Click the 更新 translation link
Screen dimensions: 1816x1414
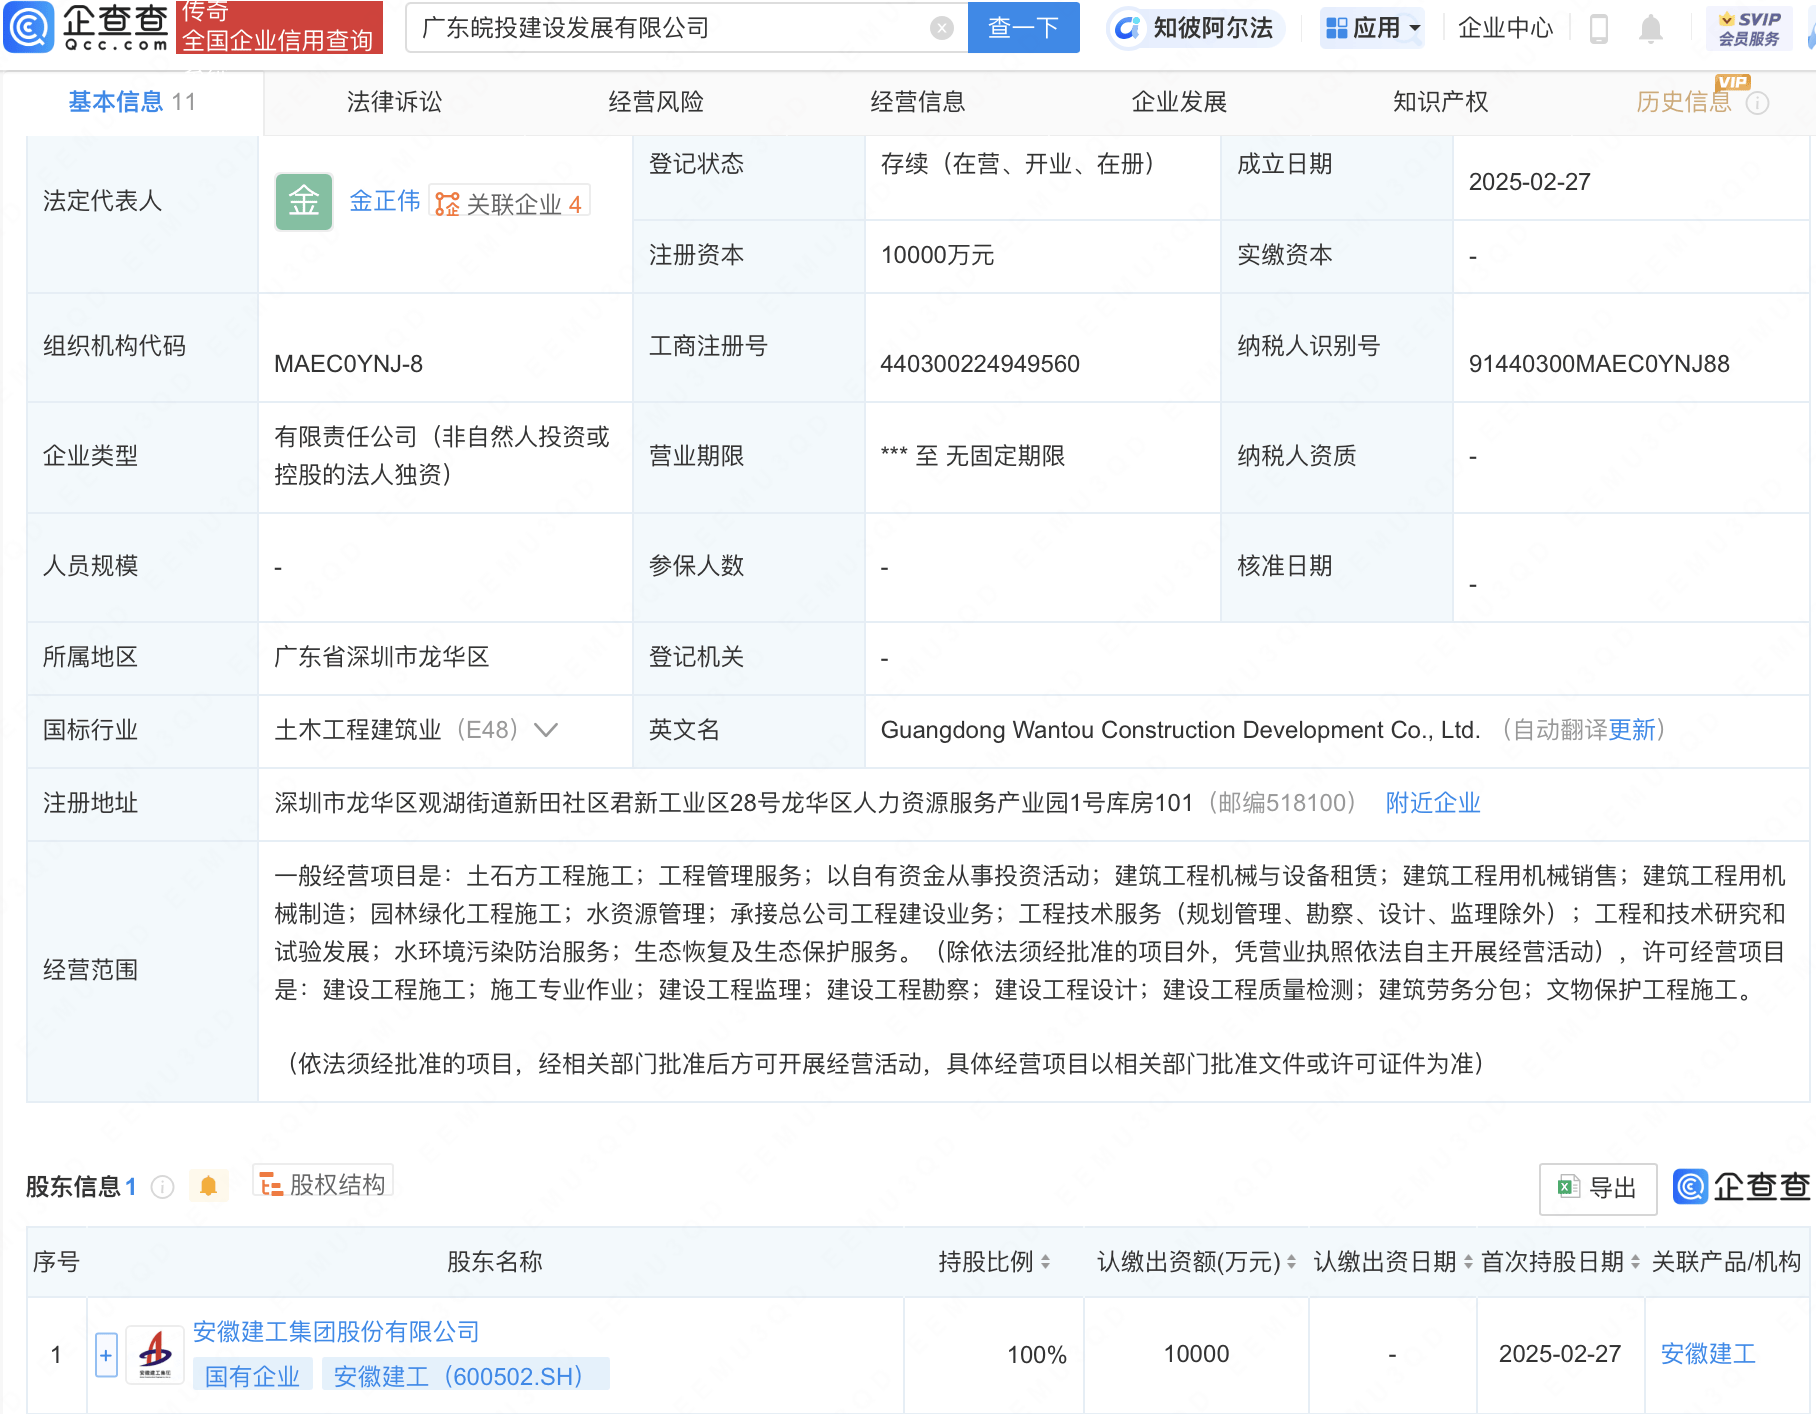pos(1632,730)
